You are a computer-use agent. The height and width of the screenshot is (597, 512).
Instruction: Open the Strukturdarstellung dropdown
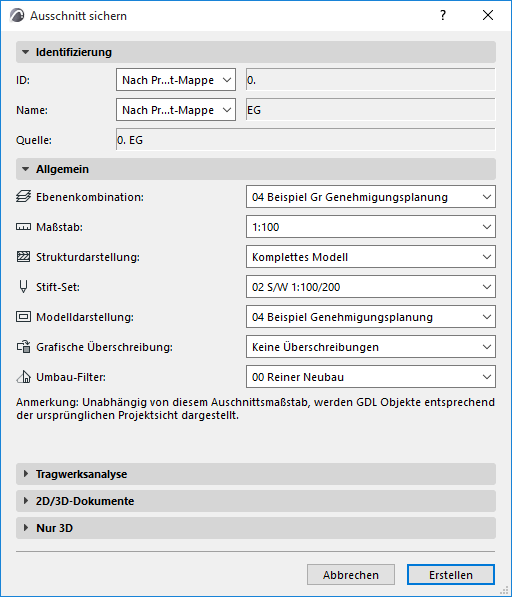pyautogui.click(x=371, y=257)
